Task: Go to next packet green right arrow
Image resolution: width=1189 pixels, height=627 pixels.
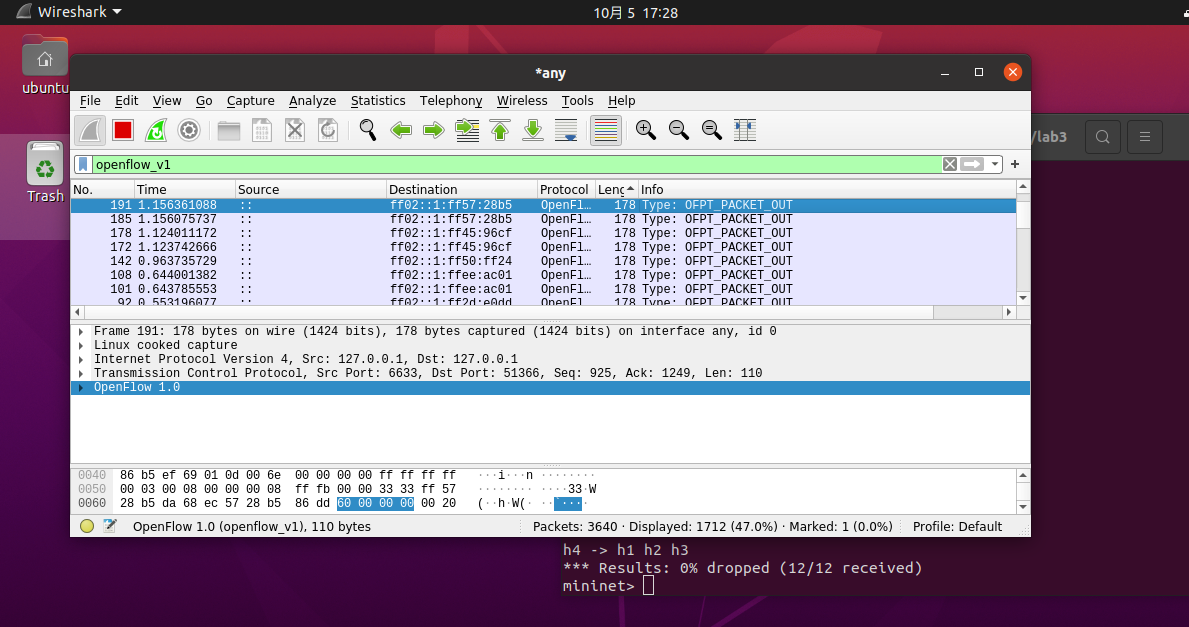Action: coord(434,130)
